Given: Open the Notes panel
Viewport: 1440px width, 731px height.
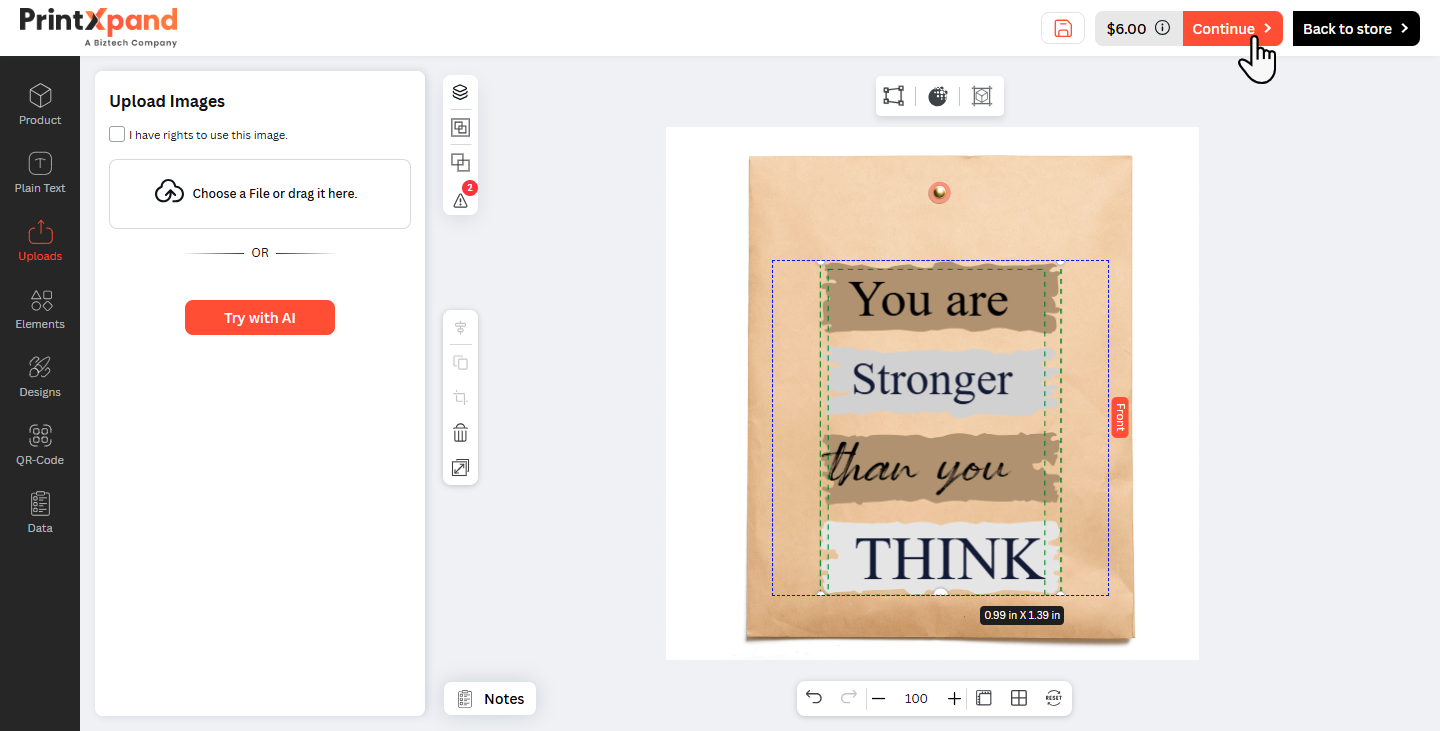Looking at the screenshot, I should [490, 698].
